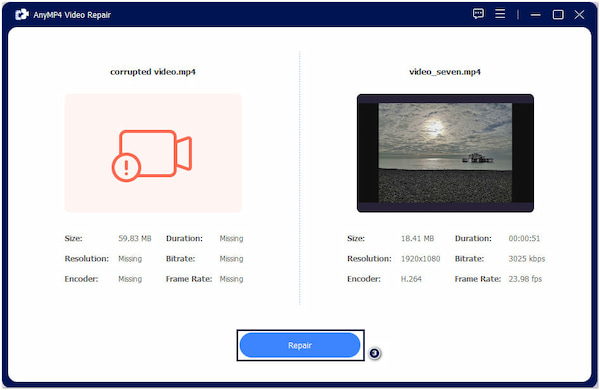Select the step 3 numbered circle marker
The width and height of the screenshot is (600, 390).
pos(375,353)
